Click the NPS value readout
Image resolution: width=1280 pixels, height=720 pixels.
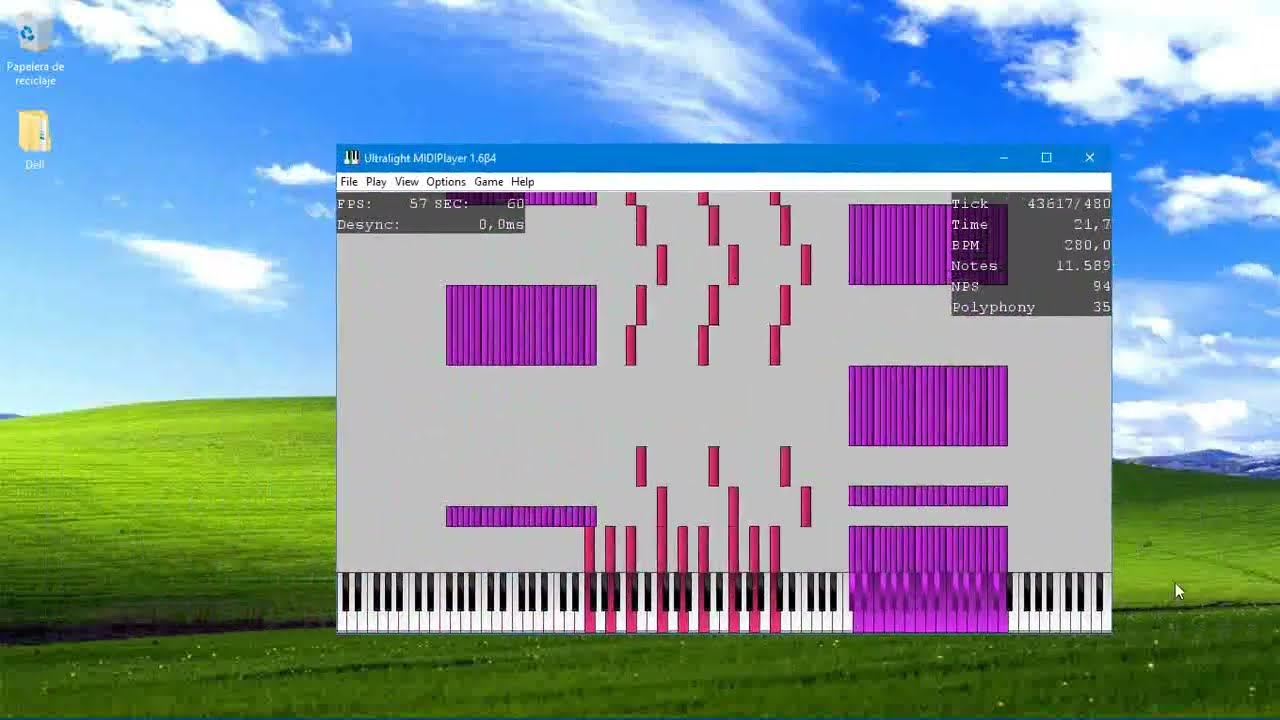(x=1102, y=286)
